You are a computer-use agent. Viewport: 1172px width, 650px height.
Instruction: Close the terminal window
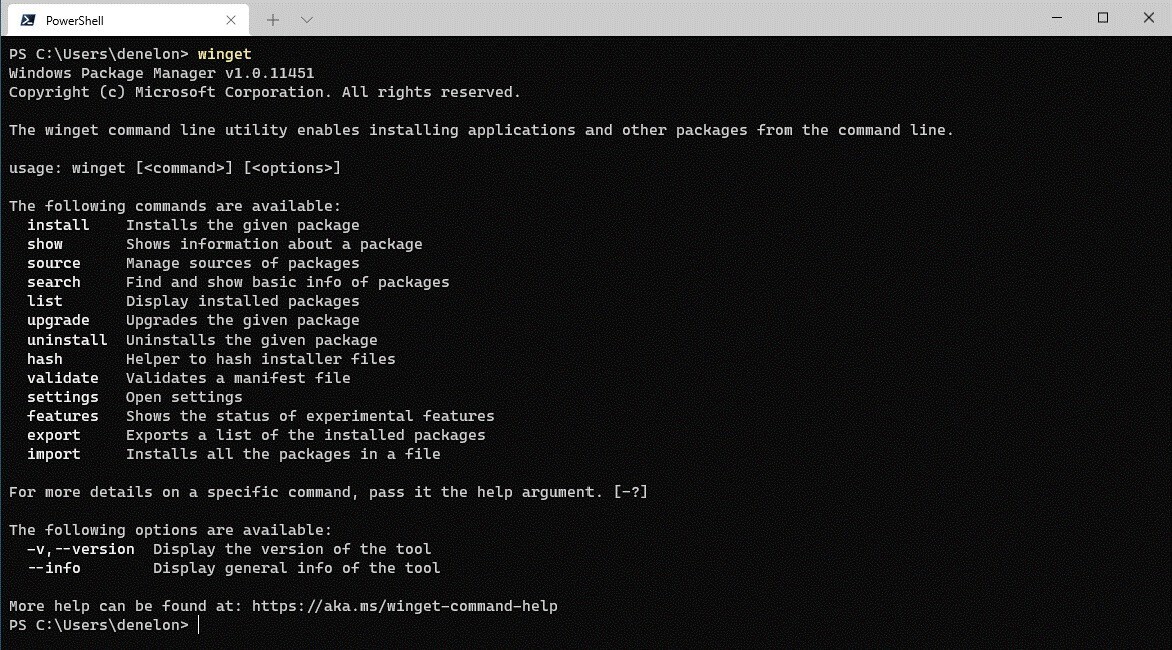pos(1149,18)
